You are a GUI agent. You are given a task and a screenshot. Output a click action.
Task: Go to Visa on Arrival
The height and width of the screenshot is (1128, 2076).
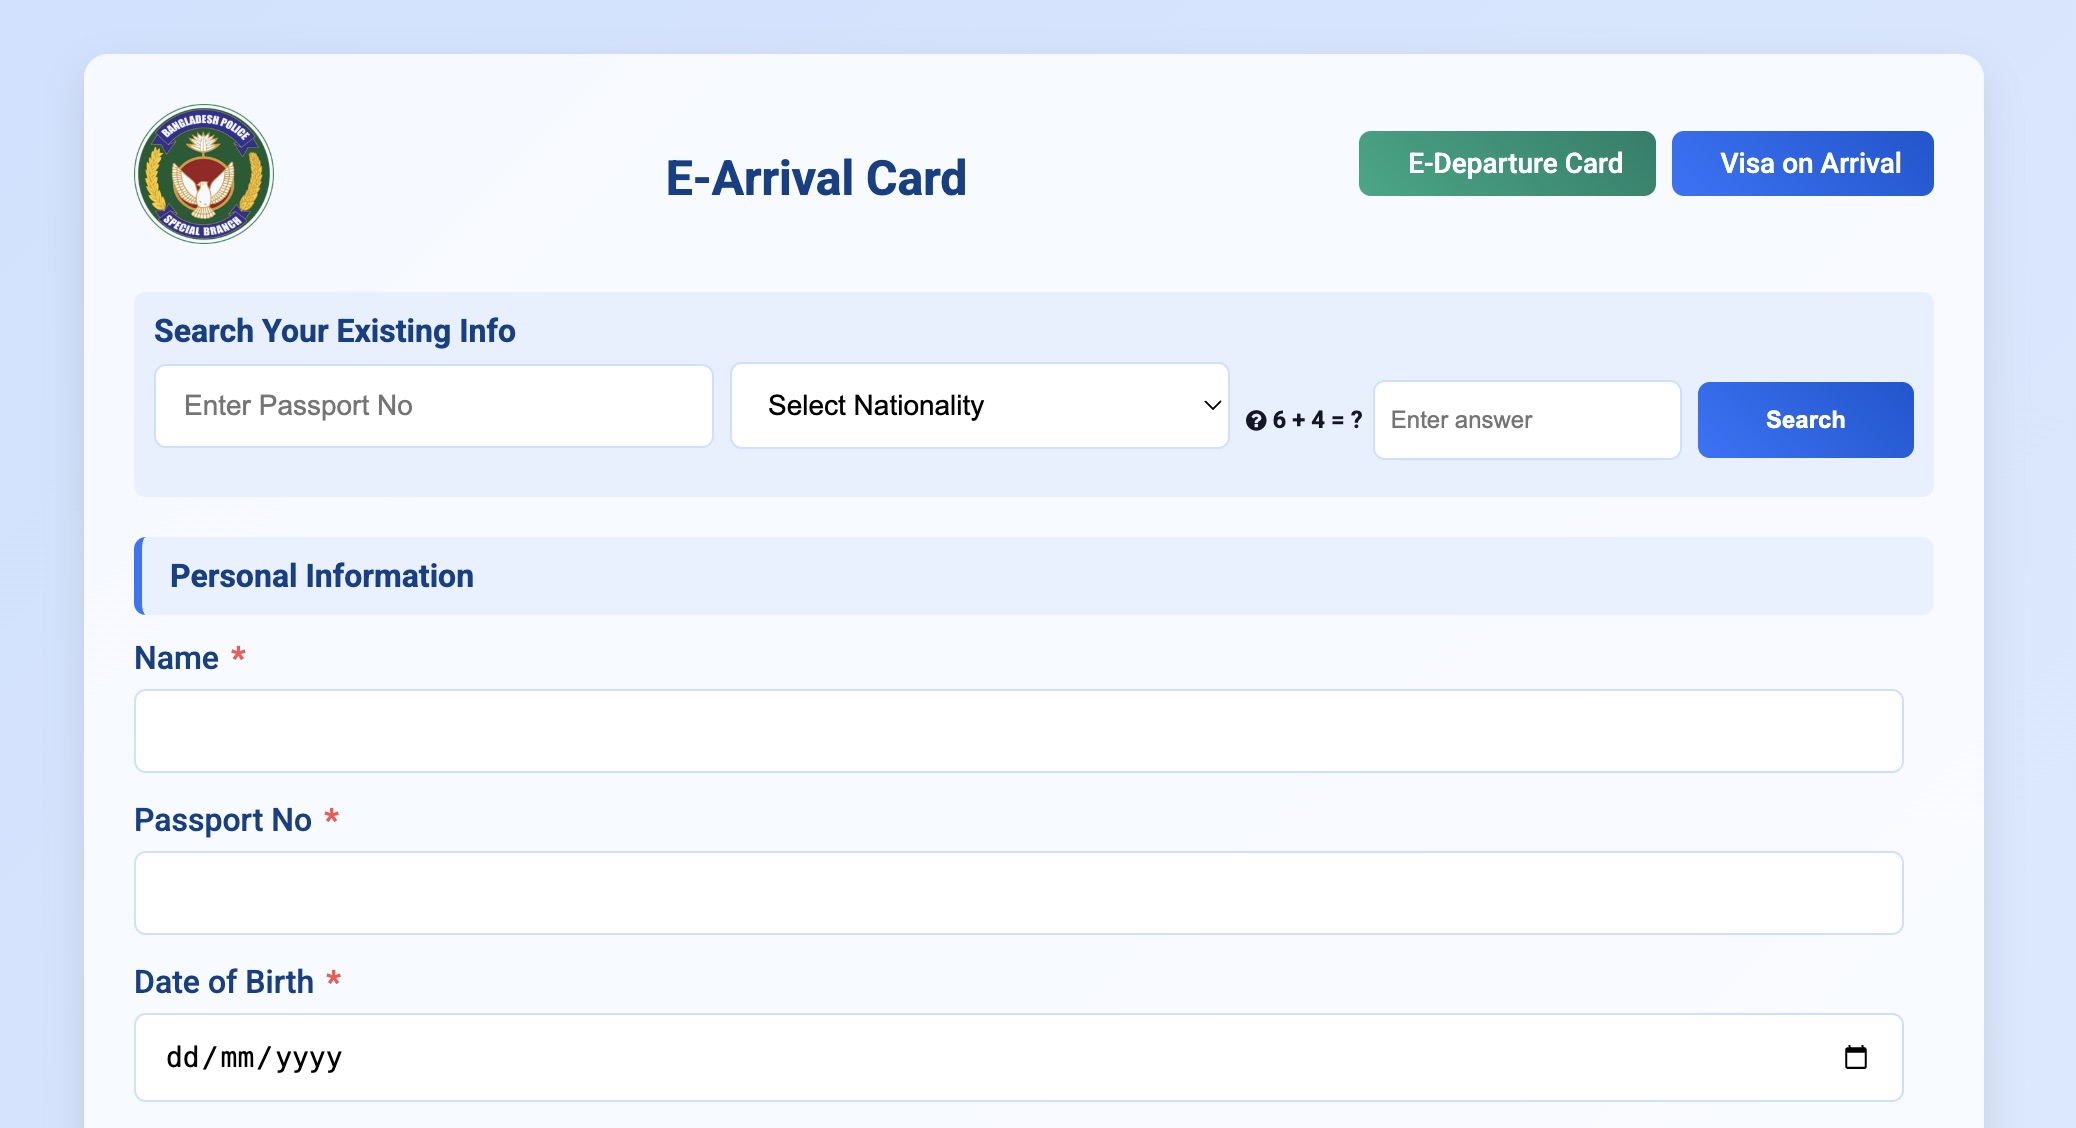(1802, 163)
